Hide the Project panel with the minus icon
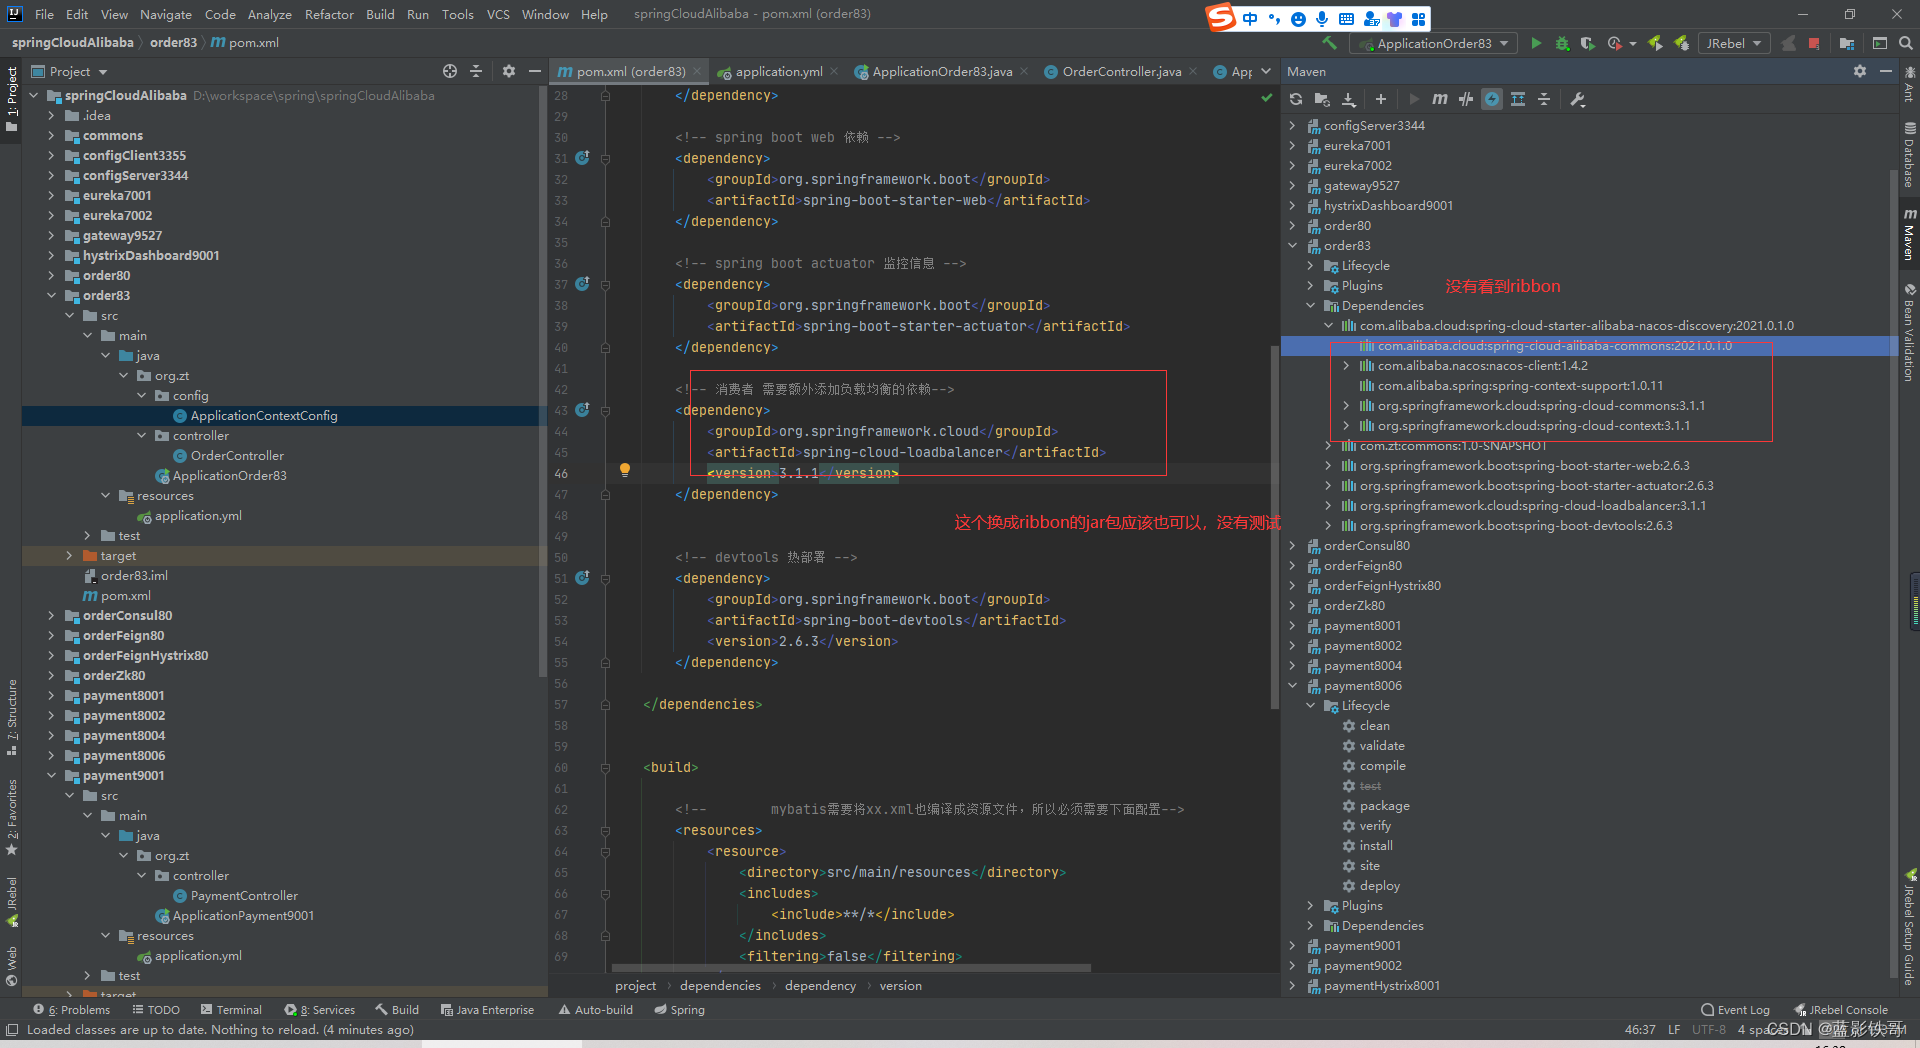1920x1048 pixels. [x=535, y=71]
